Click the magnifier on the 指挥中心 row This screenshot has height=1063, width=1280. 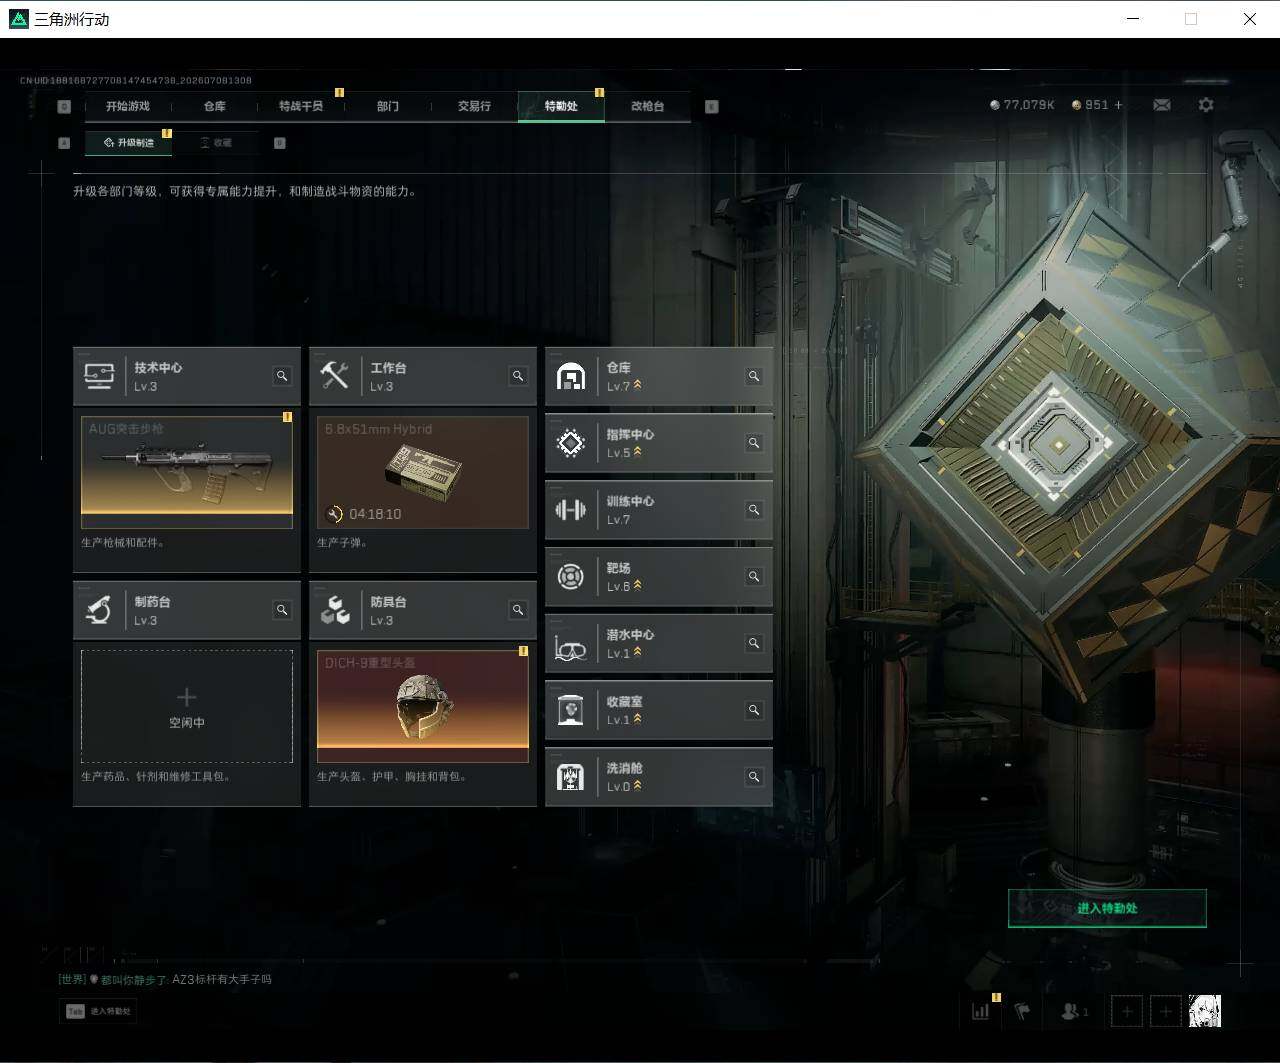pyautogui.click(x=754, y=443)
